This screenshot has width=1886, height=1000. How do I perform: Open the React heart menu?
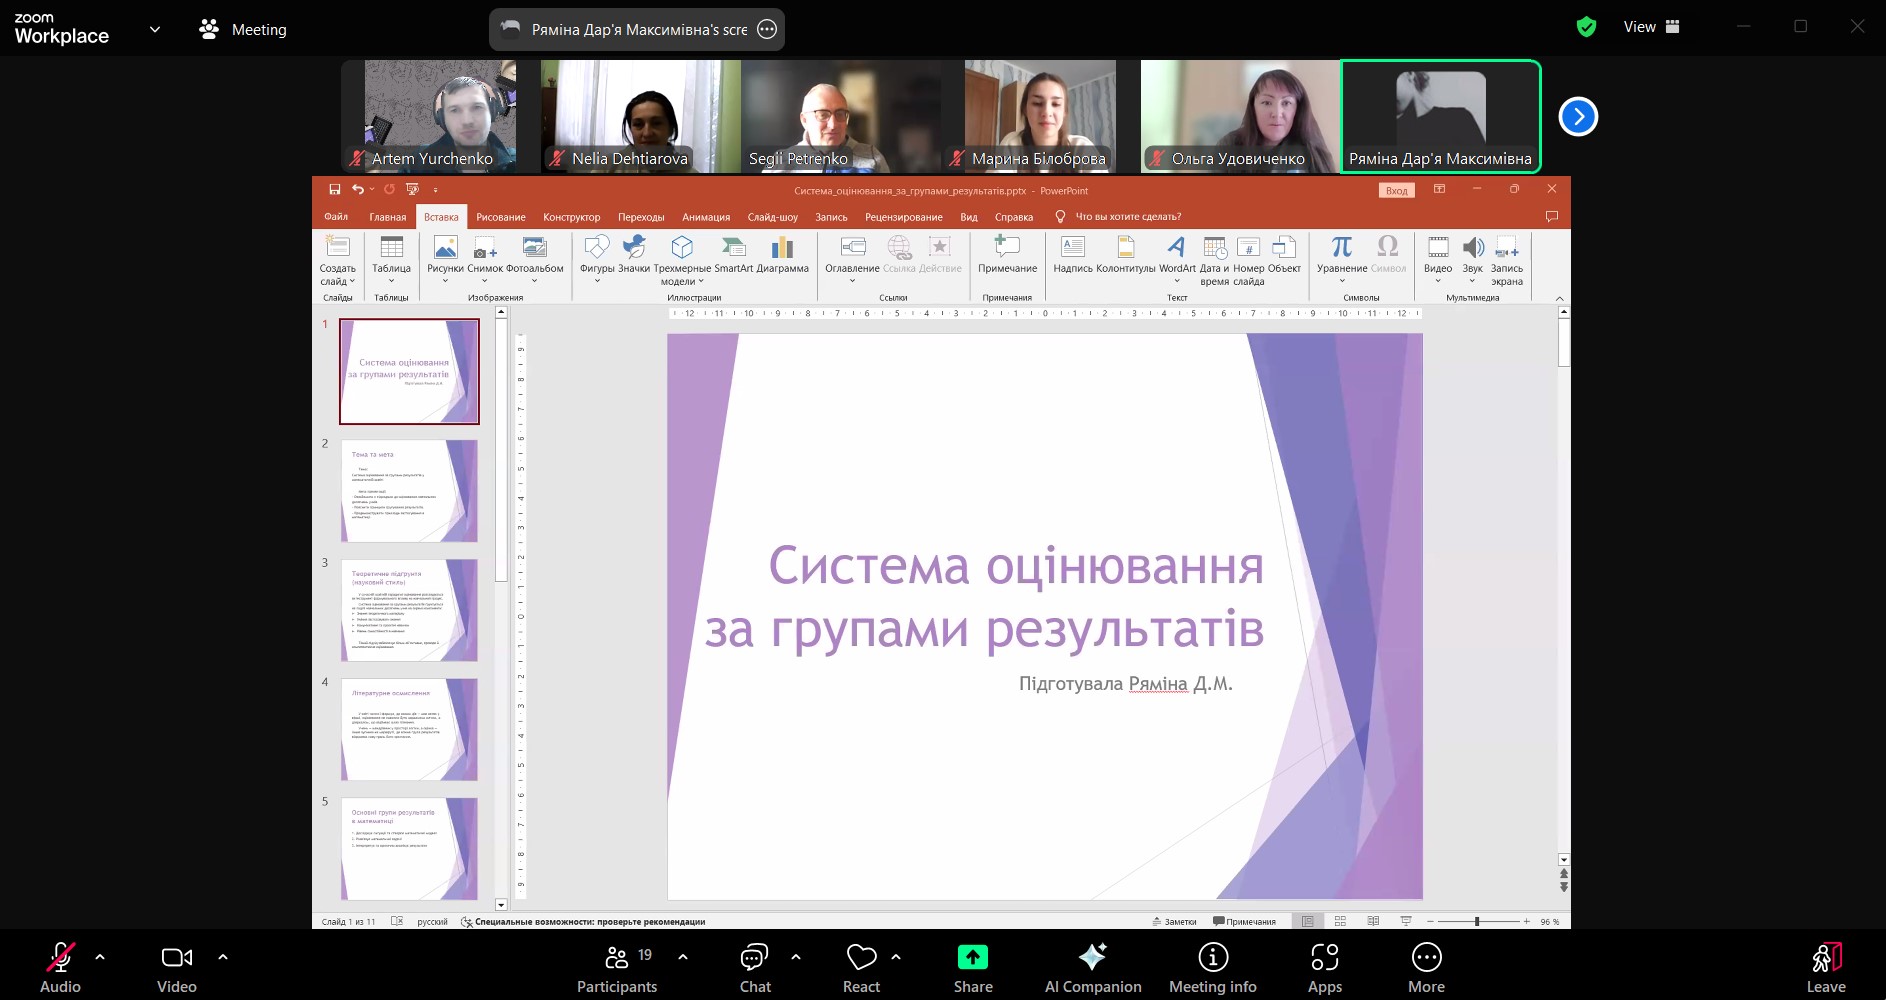[861, 968]
